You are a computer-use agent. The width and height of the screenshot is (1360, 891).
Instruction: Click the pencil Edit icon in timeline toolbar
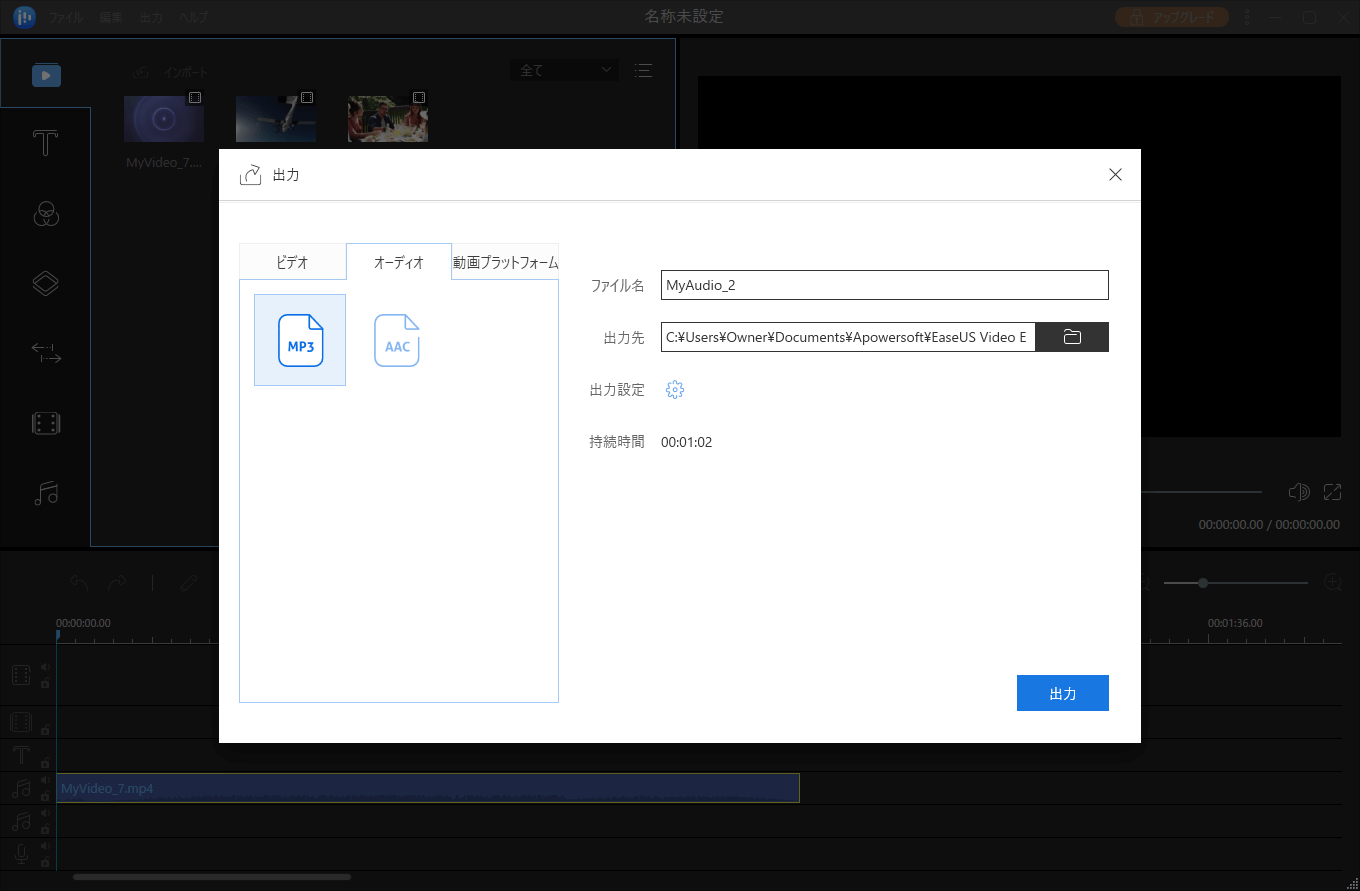pyautogui.click(x=189, y=582)
